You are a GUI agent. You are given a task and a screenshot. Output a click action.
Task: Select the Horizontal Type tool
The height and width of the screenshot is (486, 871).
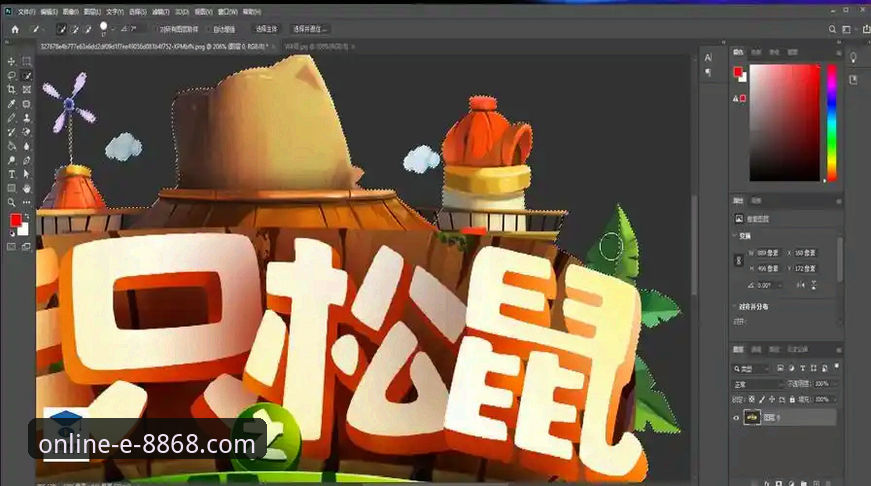(x=11, y=174)
